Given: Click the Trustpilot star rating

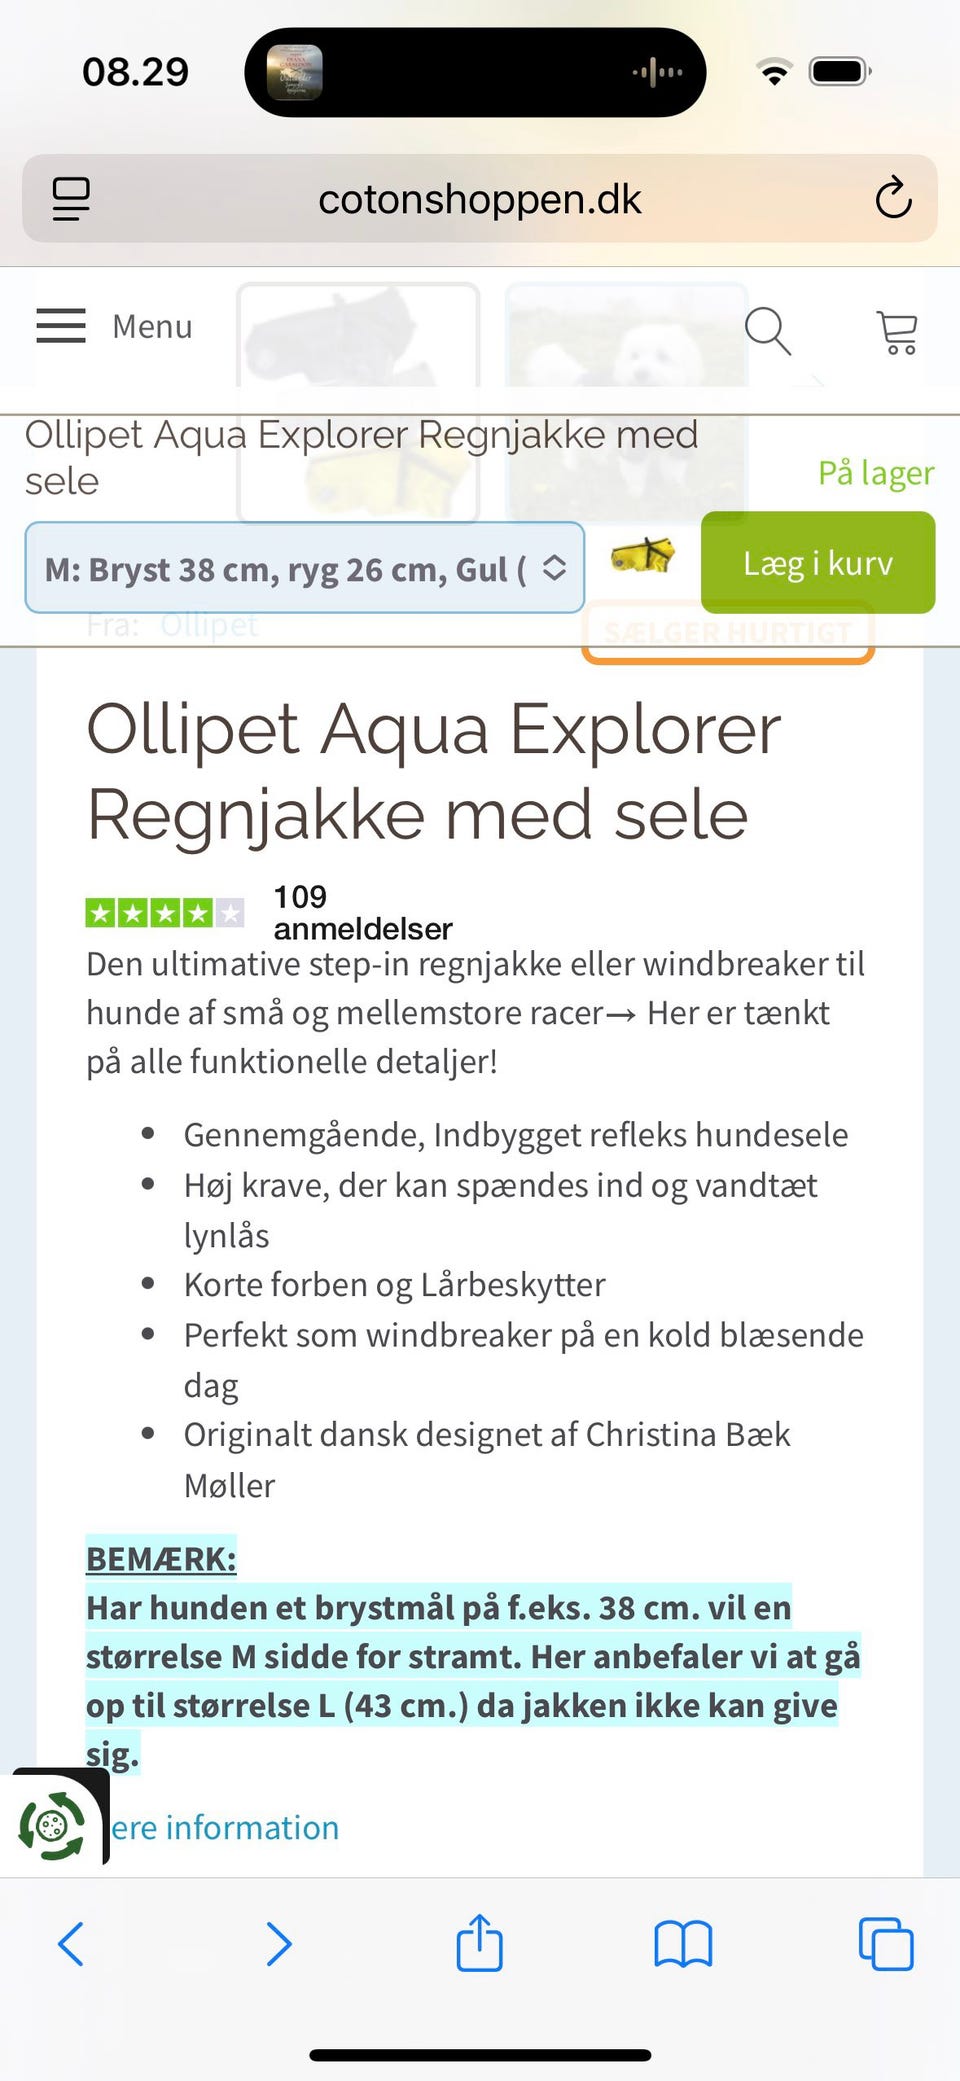Looking at the screenshot, I should click(x=165, y=912).
